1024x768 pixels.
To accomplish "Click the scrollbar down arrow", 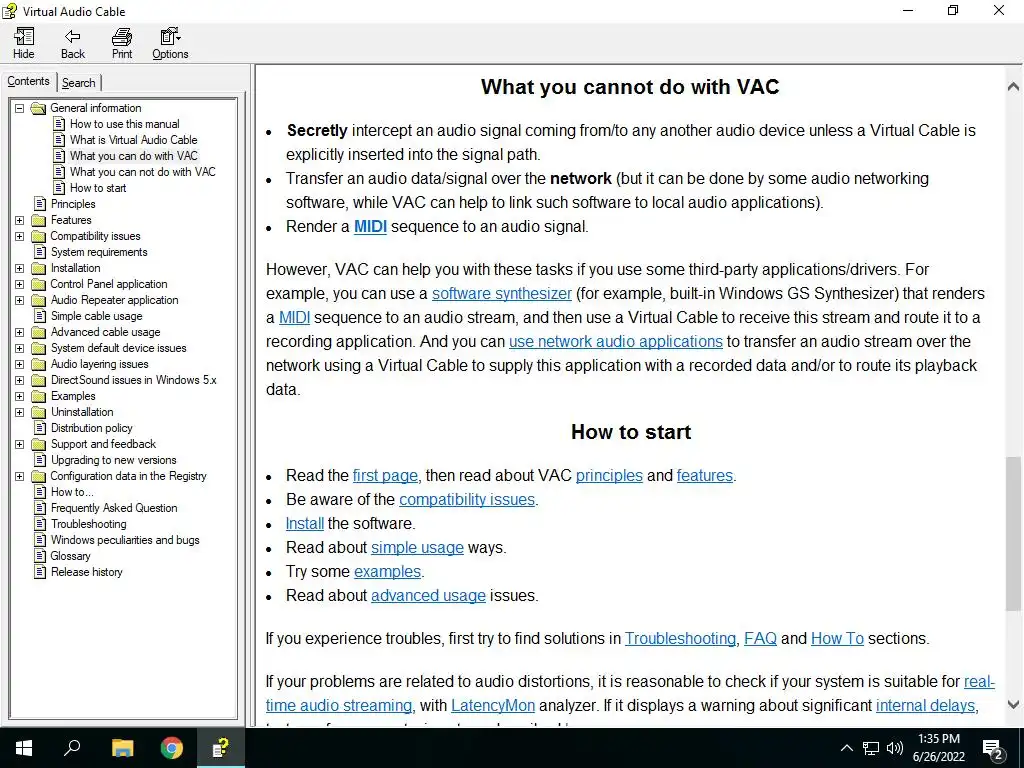I will 1013,705.
